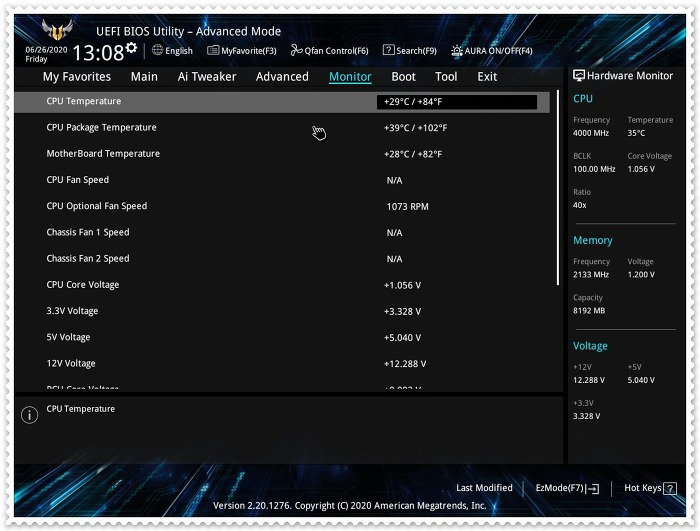Screen dimensions: 700x531
Task: Click the TUF Gaming logo
Action: pos(57,30)
